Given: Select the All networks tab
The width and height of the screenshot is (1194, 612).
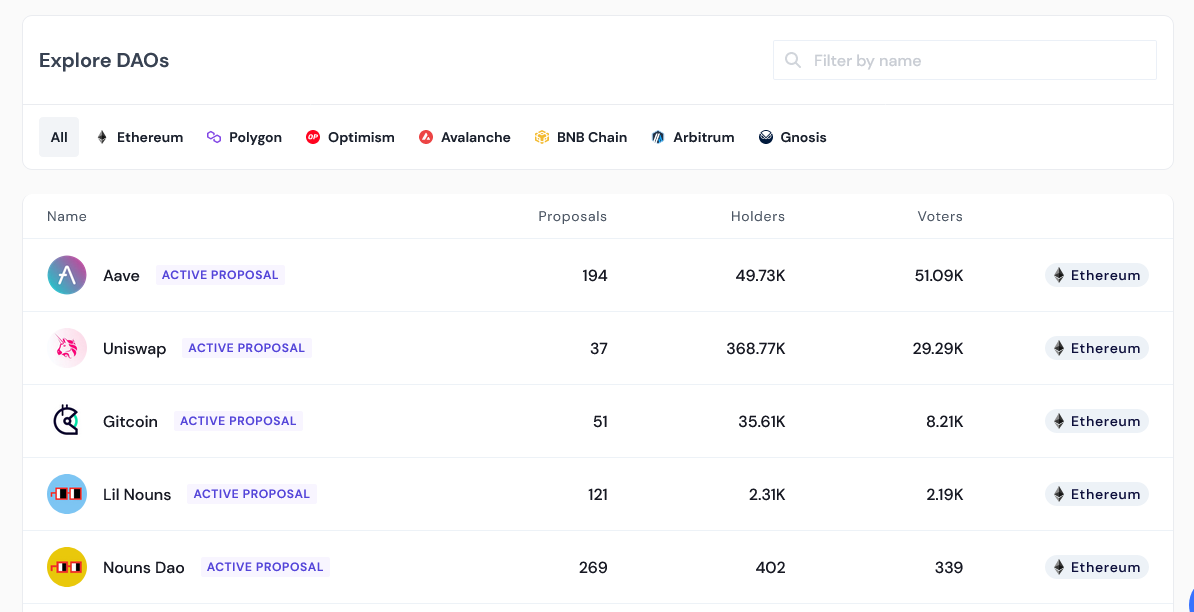Looking at the screenshot, I should 58,136.
